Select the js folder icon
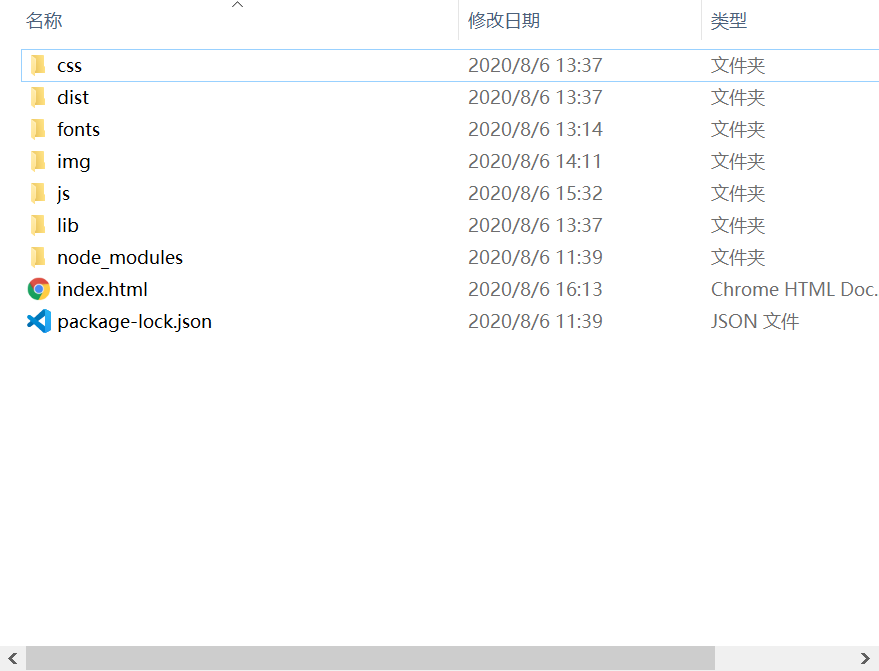The width and height of the screenshot is (879, 671). click(39, 193)
